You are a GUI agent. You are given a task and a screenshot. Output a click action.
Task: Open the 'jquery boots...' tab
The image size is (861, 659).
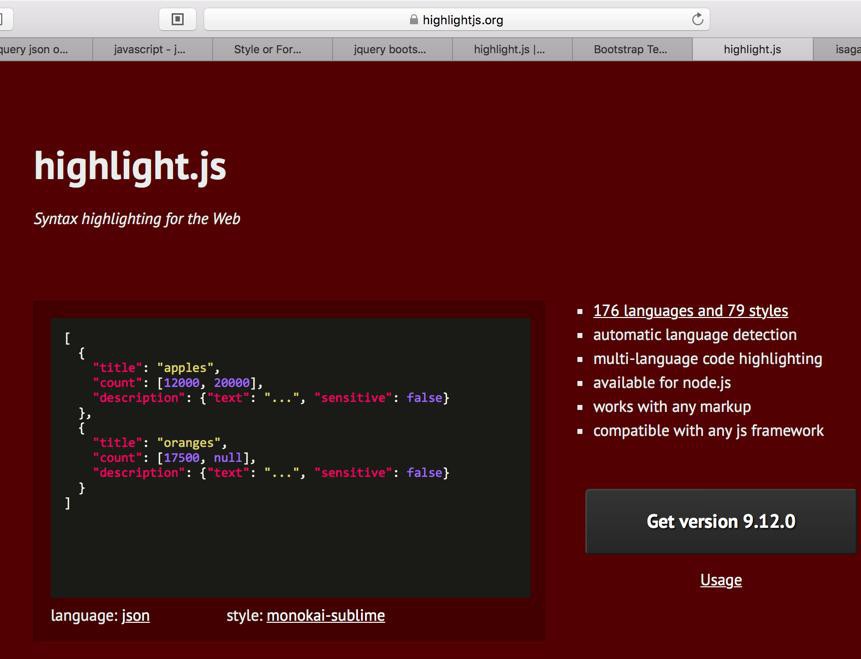tap(392, 49)
